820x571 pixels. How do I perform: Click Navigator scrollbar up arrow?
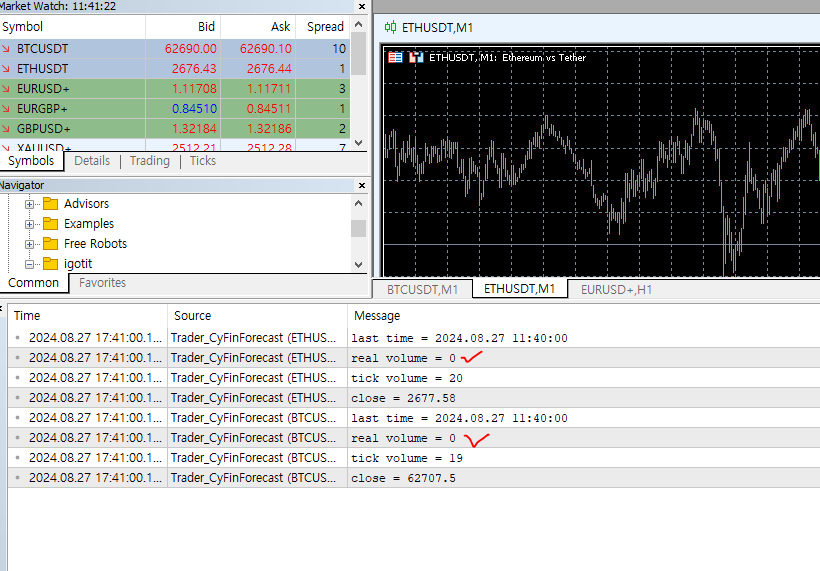click(x=358, y=203)
